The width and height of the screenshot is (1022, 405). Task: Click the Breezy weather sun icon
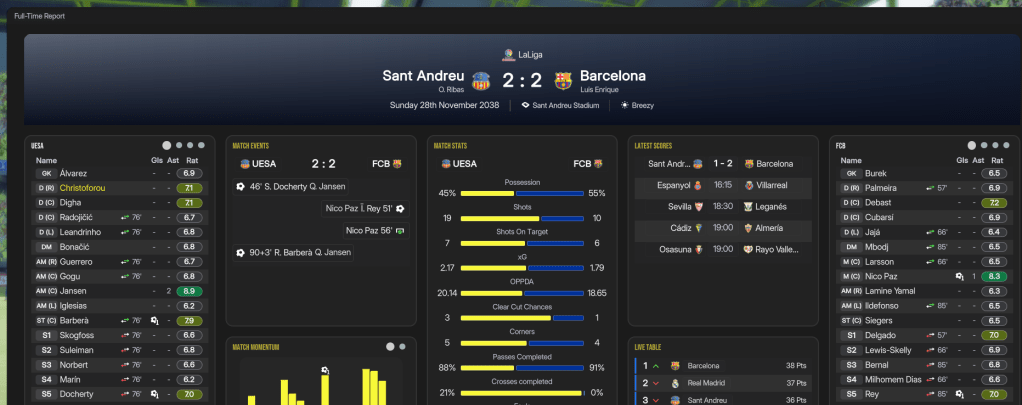pyautogui.click(x=625, y=104)
